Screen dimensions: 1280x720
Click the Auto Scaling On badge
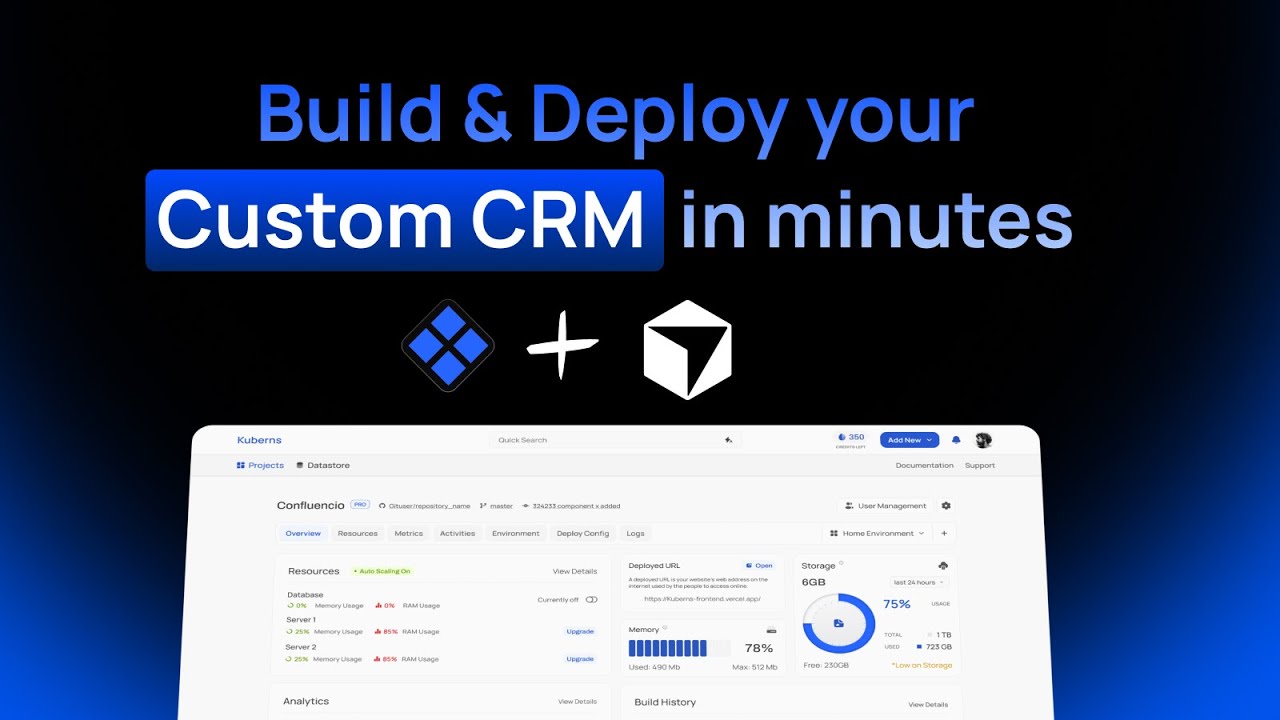[x=381, y=571]
